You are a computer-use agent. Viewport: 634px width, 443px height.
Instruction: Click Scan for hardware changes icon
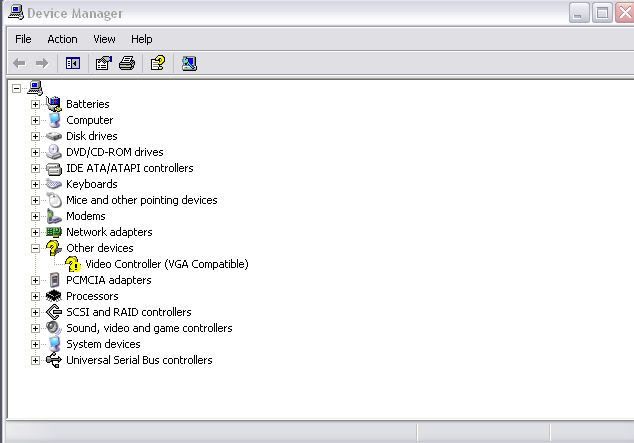point(189,63)
